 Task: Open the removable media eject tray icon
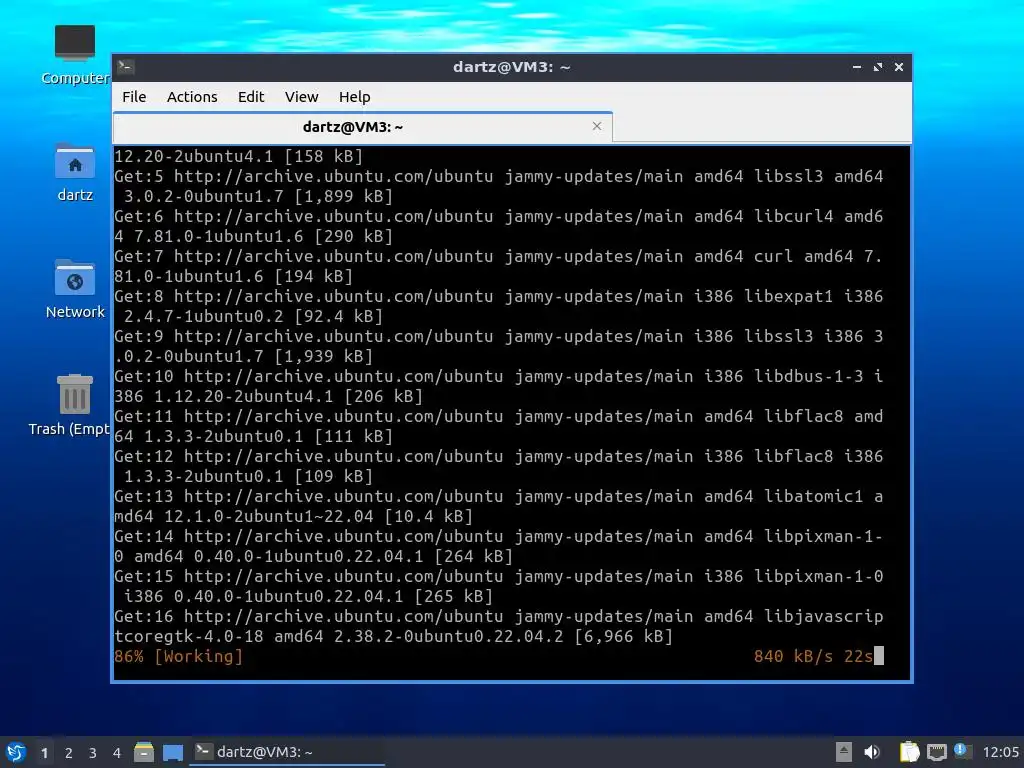click(844, 752)
